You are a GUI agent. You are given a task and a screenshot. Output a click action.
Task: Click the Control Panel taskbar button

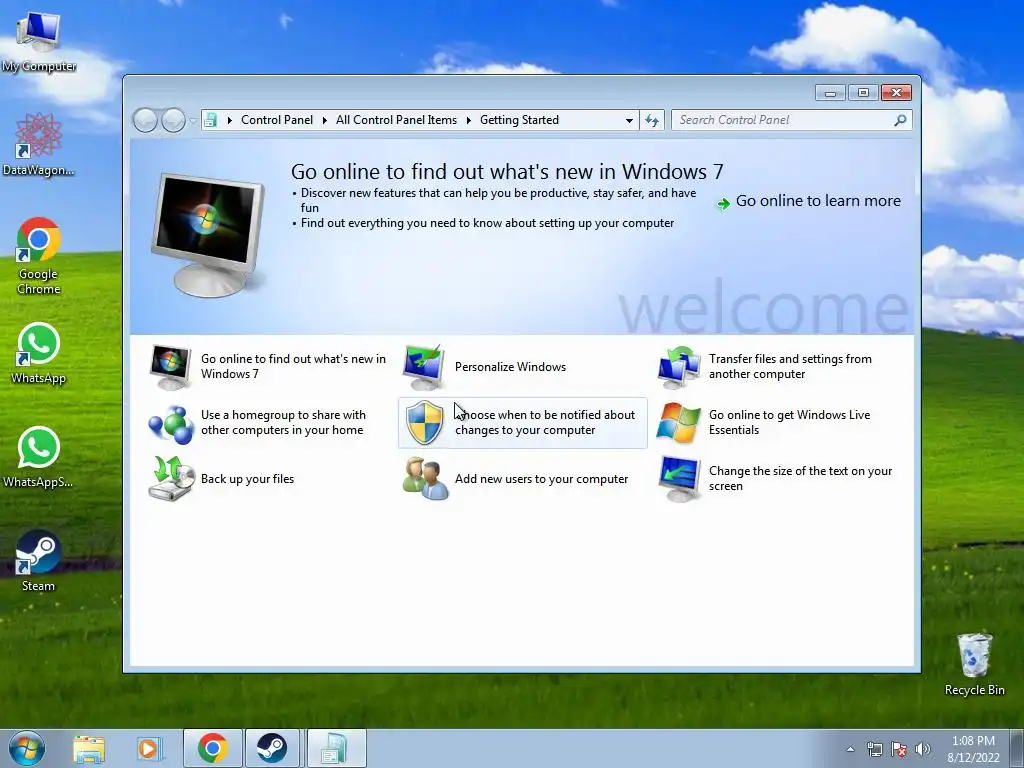[336, 748]
